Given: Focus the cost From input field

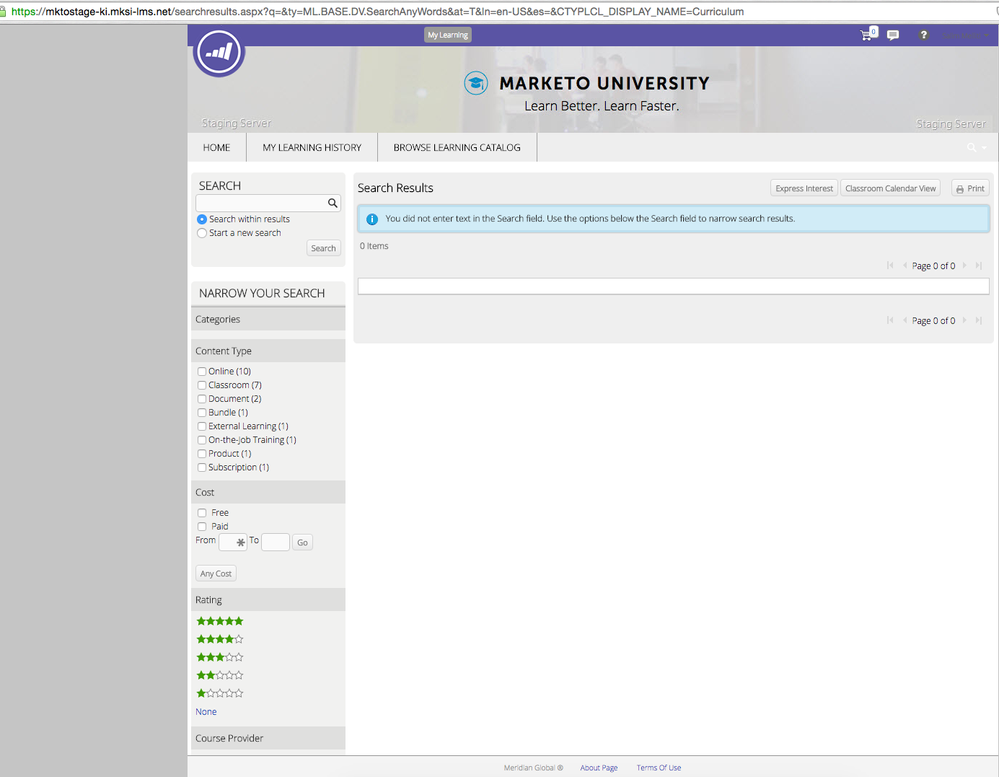Looking at the screenshot, I should [233, 542].
